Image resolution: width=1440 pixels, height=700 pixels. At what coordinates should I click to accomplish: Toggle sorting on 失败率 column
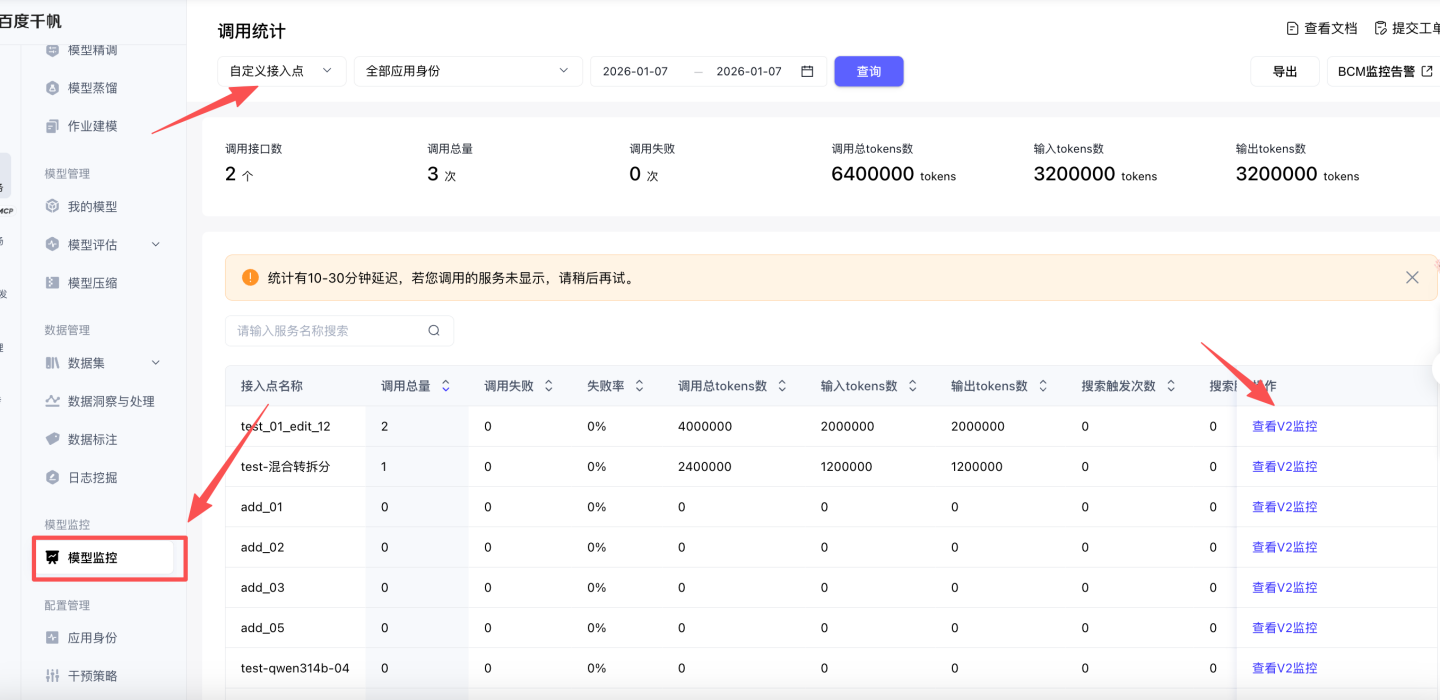click(x=640, y=386)
